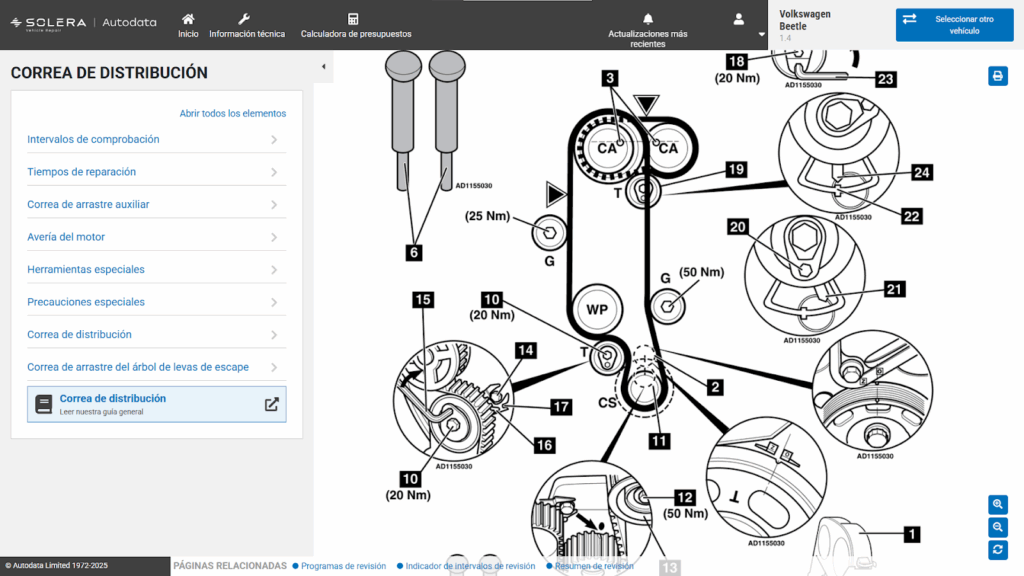Expand Intervalos de comprobación section
This screenshot has height=576, width=1024.
coord(155,140)
